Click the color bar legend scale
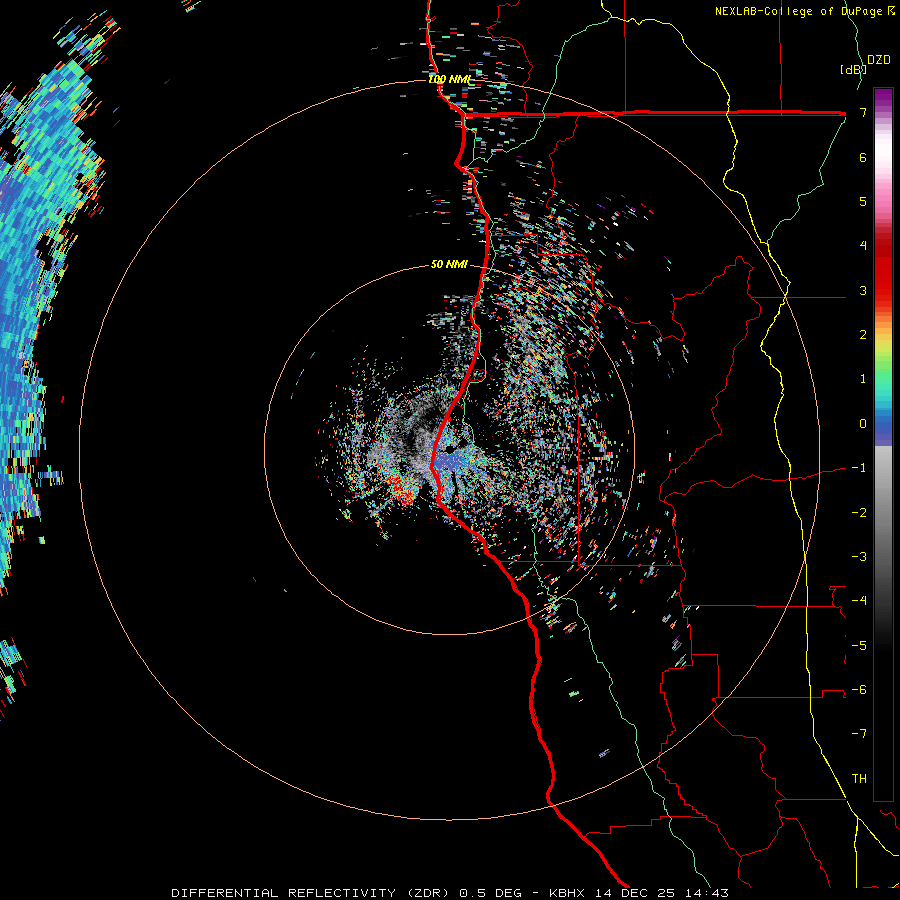The height and width of the screenshot is (900, 900). coord(883,444)
